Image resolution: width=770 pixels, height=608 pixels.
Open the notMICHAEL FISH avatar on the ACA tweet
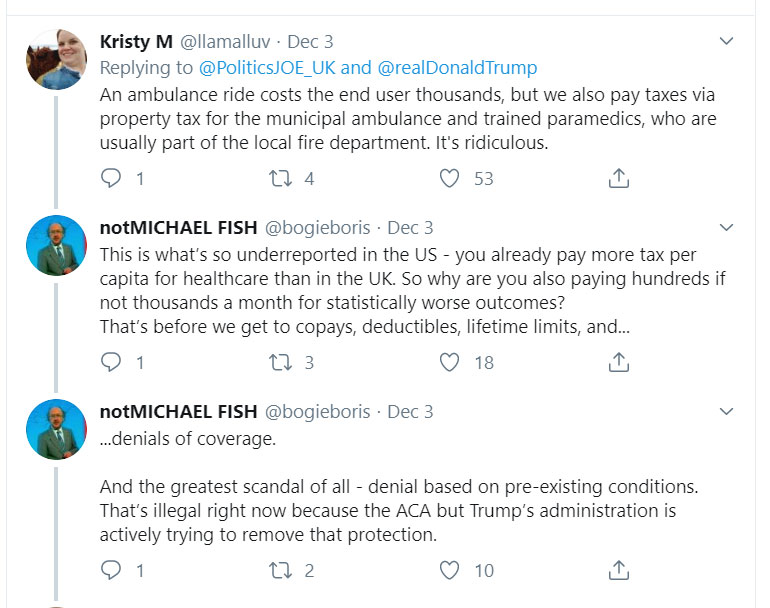coord(56,430)
